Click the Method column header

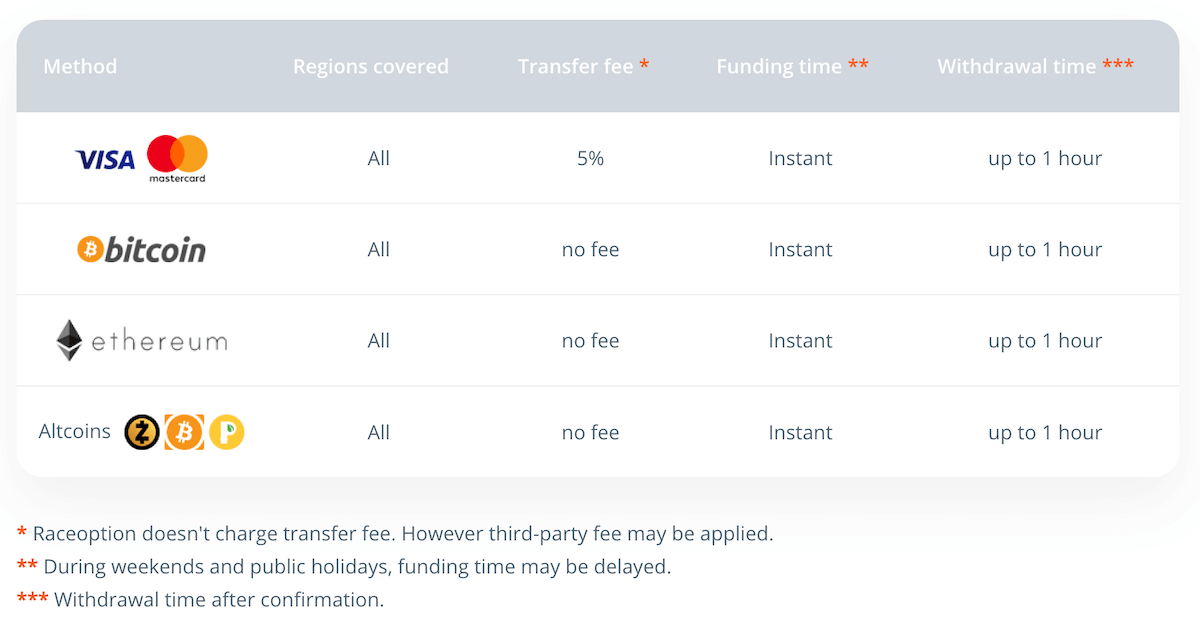[80, 66]
